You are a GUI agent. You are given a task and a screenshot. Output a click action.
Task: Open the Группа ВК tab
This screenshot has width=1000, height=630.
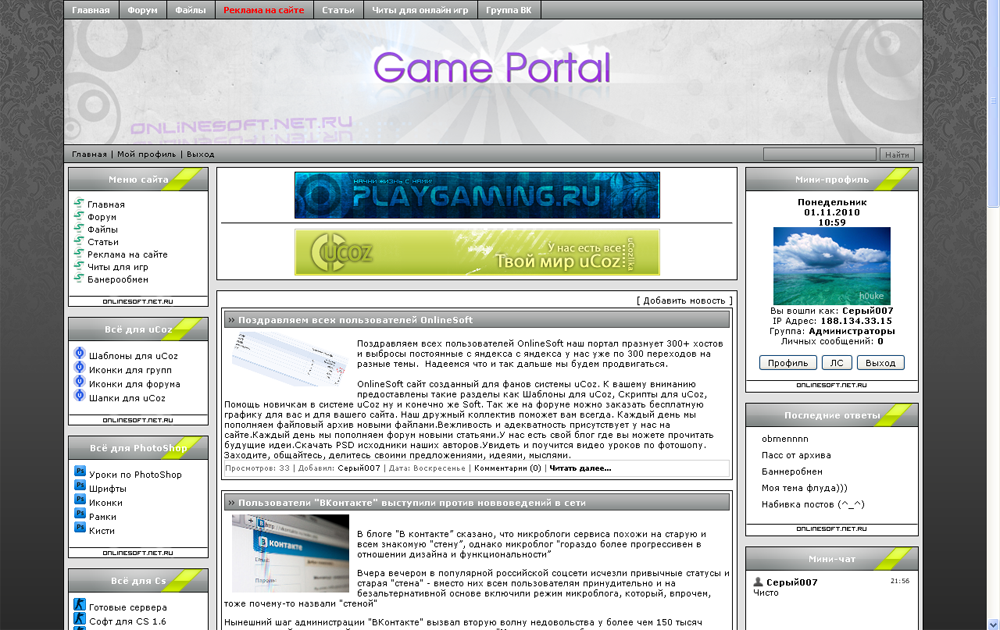(509, 10)
